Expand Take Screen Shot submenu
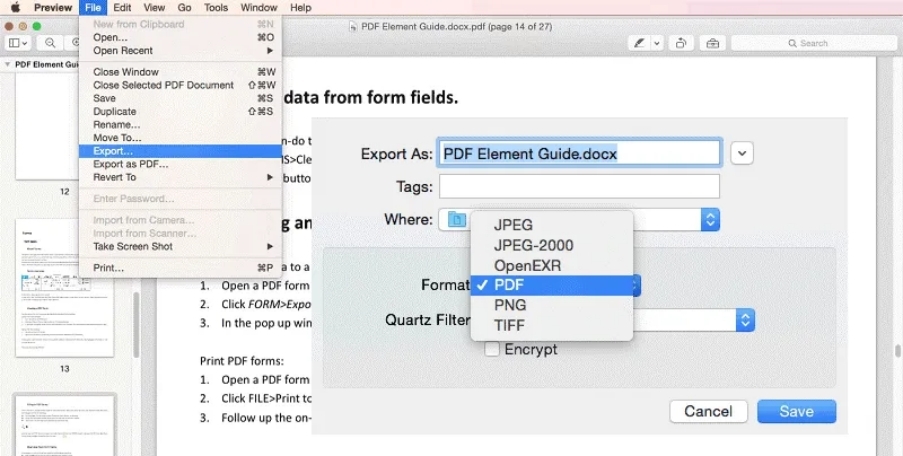This screenshot has width=903, height=456. pyautogui.click(x=180, y=246)
